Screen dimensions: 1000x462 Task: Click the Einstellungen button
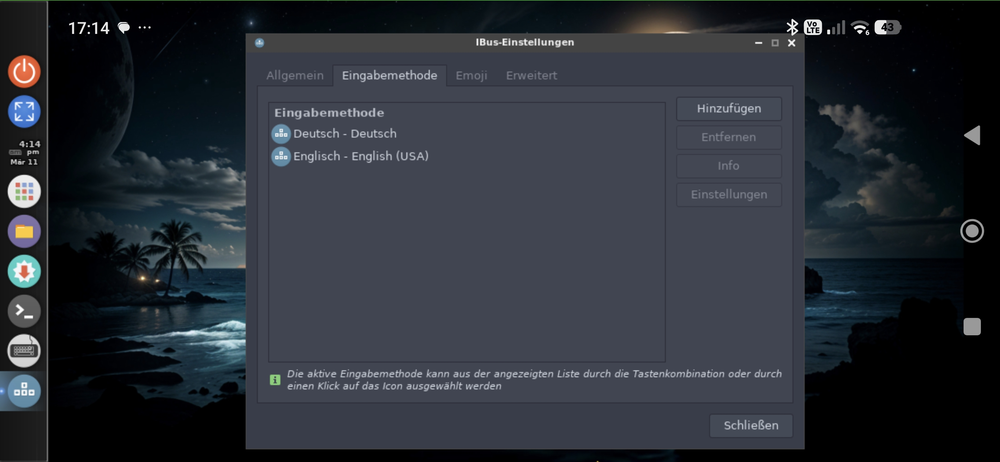[x=729, y=195]
